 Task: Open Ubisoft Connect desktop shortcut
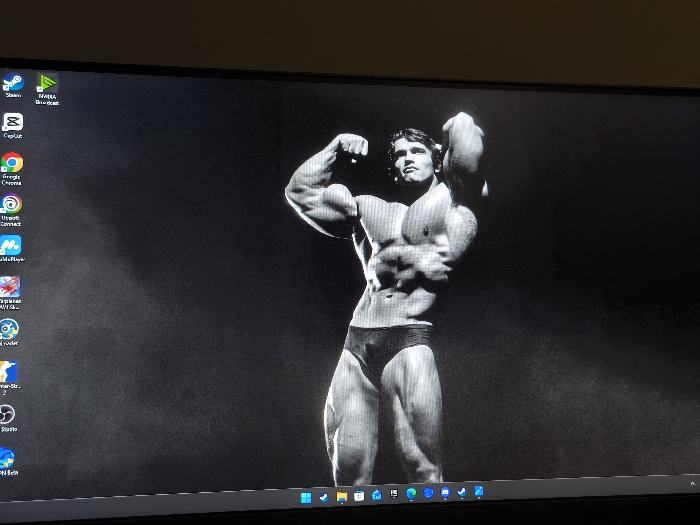[11, 210]
